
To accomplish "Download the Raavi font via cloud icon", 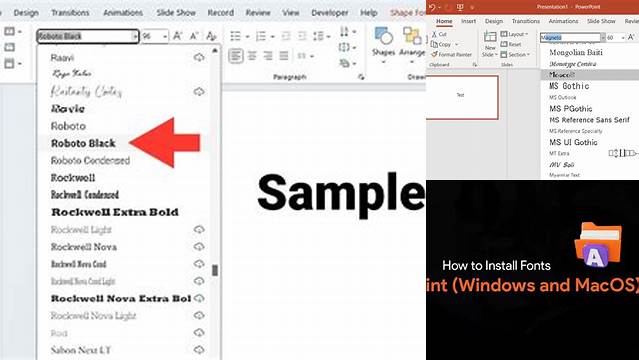I will (199, 57).
